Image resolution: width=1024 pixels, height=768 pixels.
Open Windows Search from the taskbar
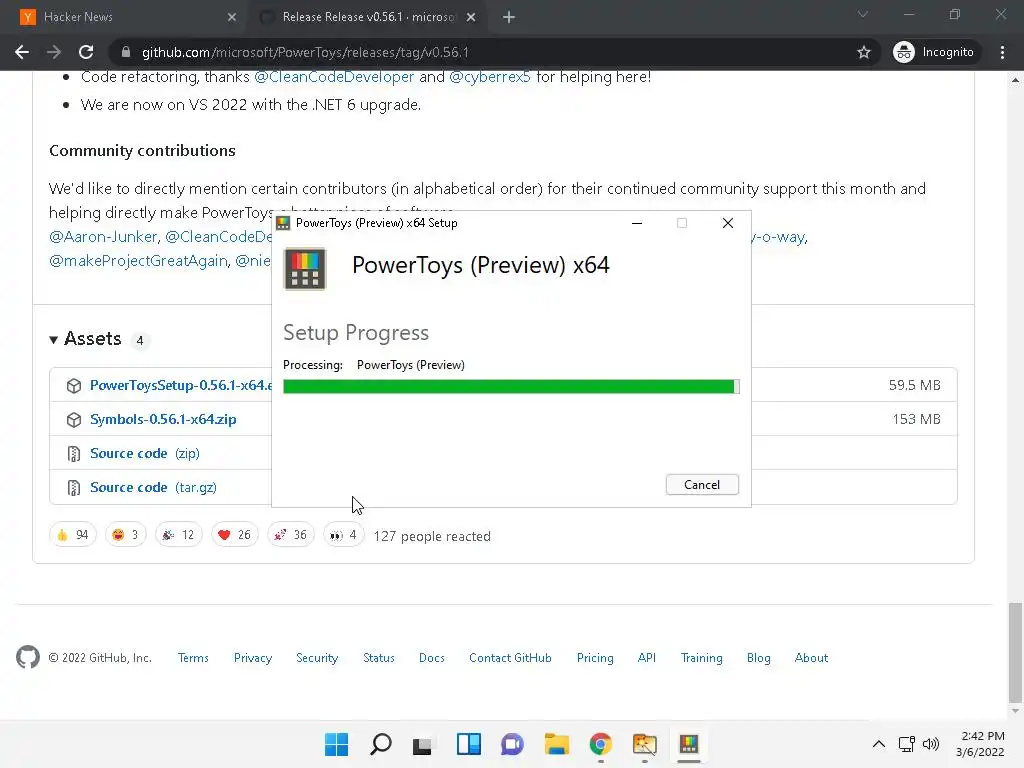(381, 744)
